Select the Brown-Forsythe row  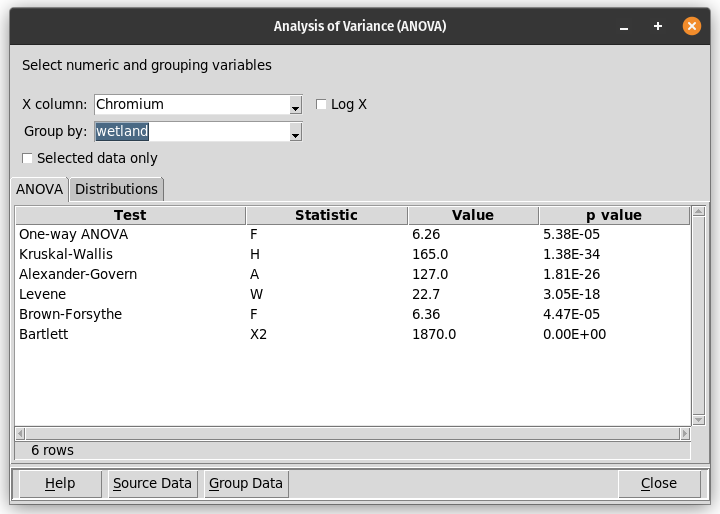353,314
